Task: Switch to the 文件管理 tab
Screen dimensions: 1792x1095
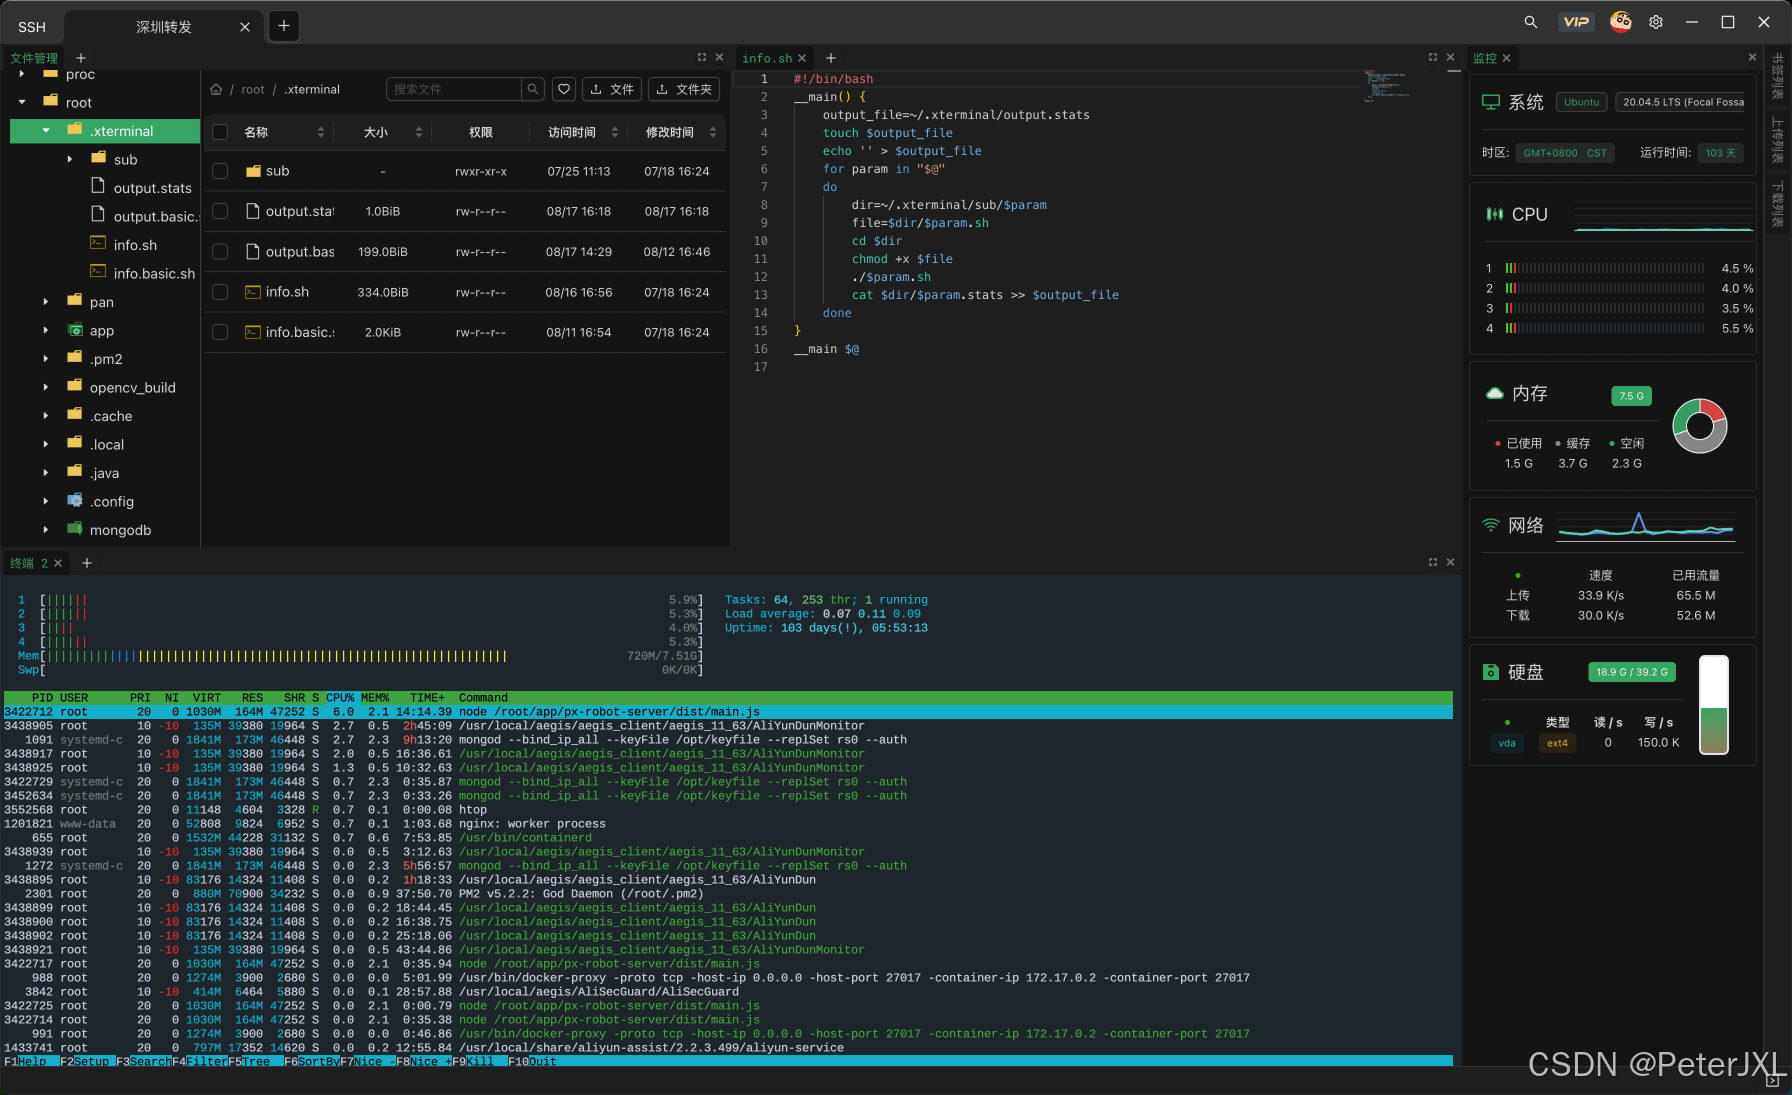Action: pyautogui.click(x=34, y=58)
